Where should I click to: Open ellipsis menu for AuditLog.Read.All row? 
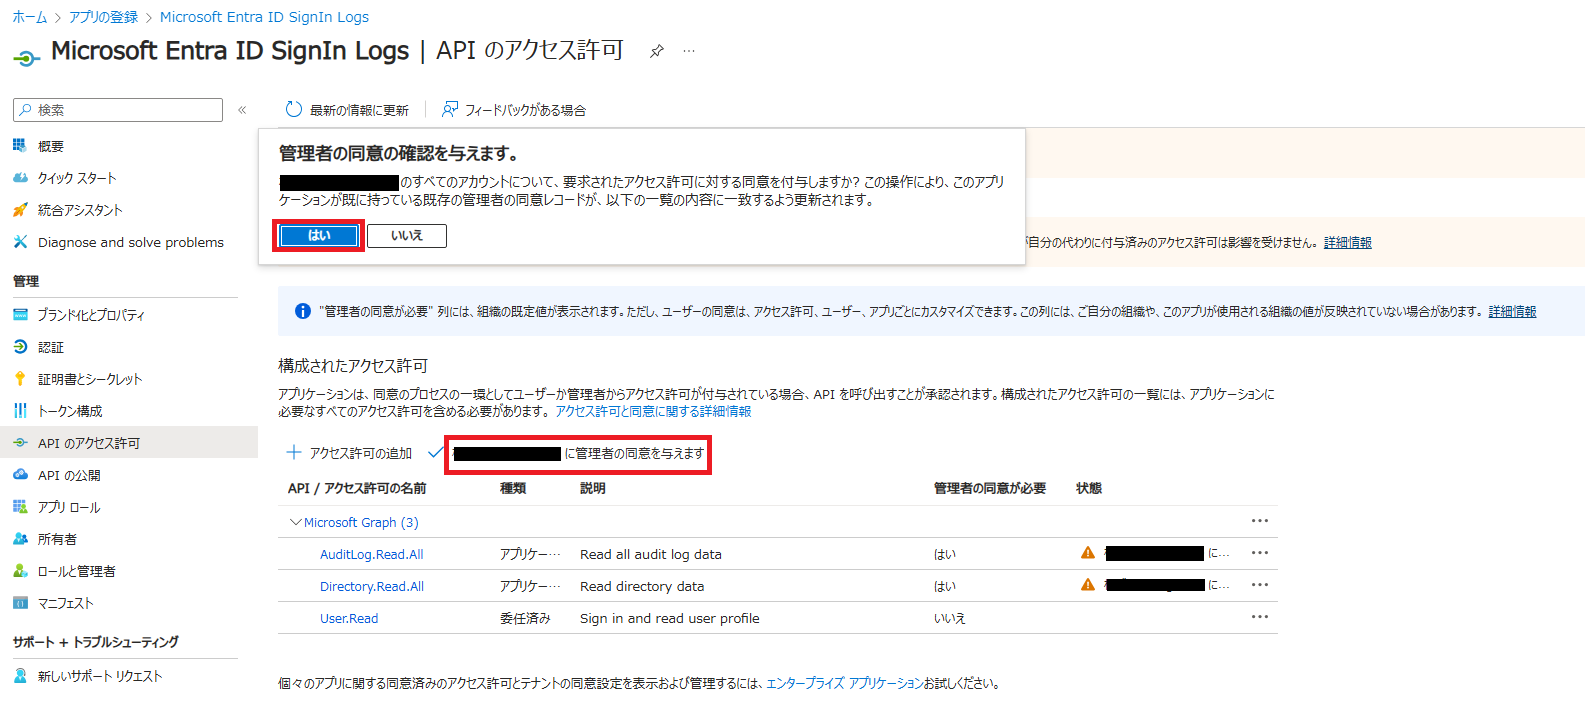point(1259,553)
